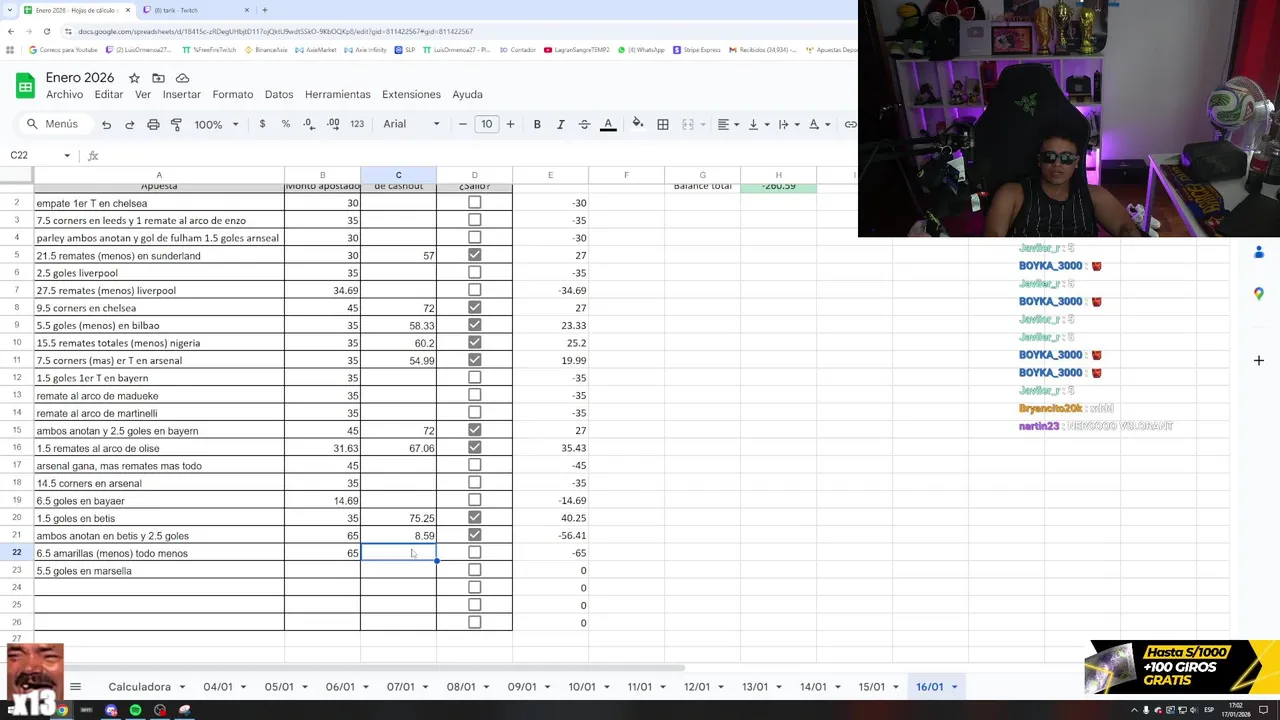
Task: Open the Insertar menu
Action: (182, 94)
